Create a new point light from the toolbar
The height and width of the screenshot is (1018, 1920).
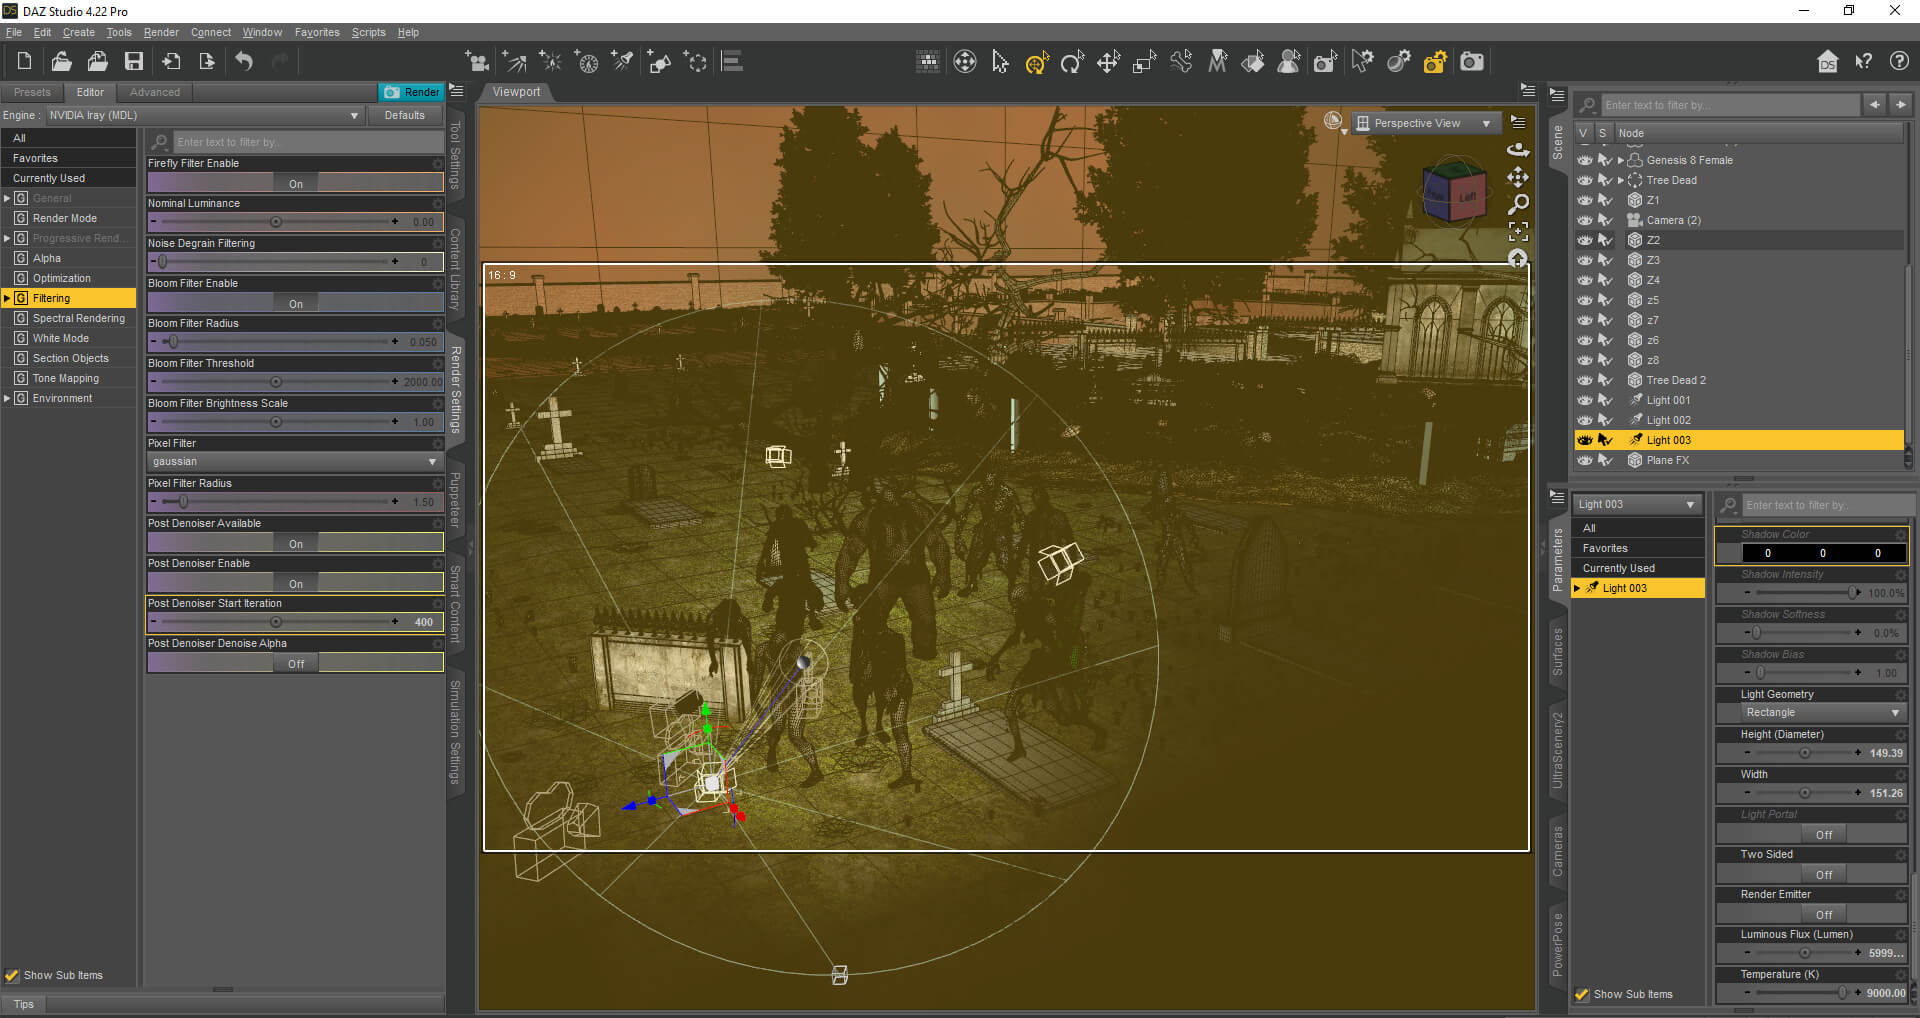pos(550,62)
